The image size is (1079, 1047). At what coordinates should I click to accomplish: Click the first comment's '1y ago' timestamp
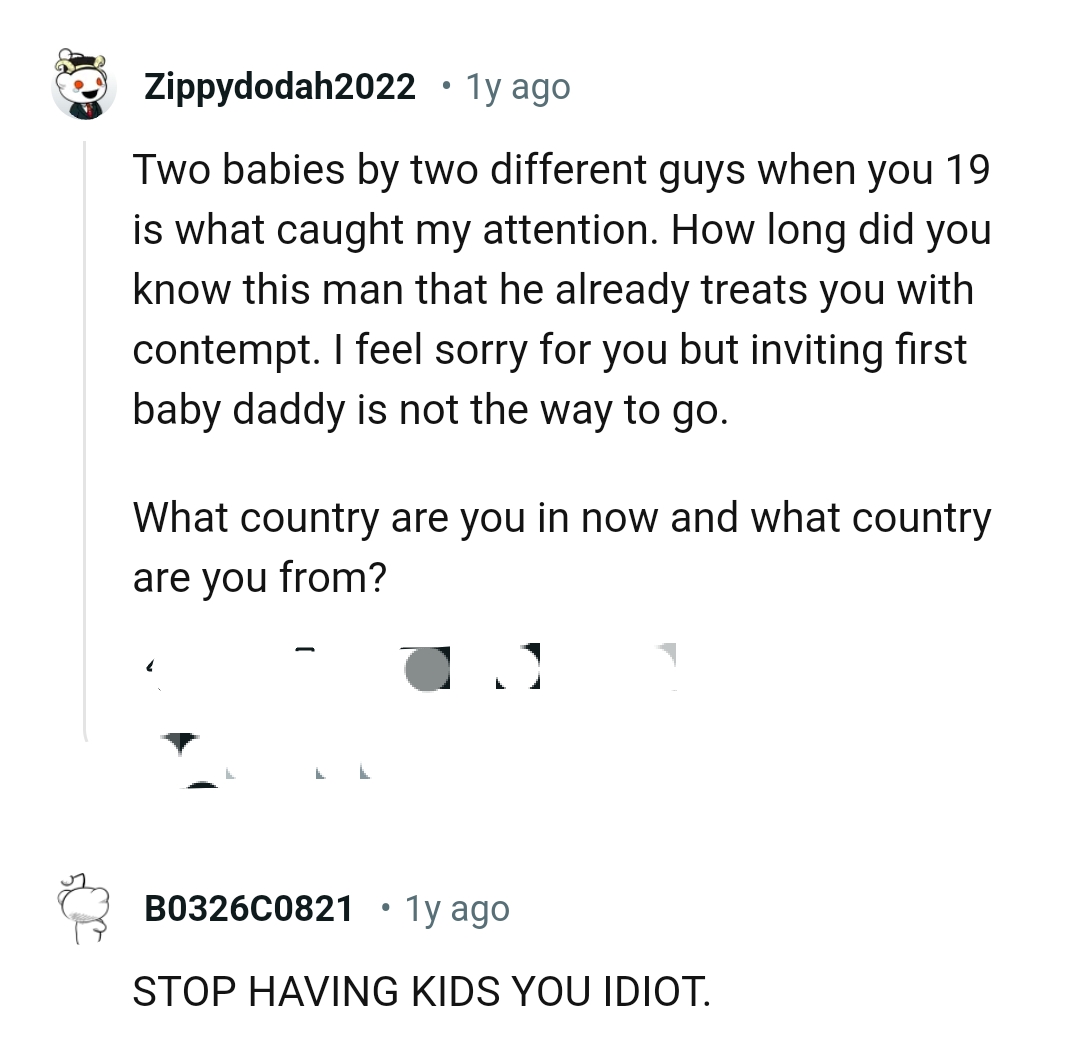pos(516,86)
